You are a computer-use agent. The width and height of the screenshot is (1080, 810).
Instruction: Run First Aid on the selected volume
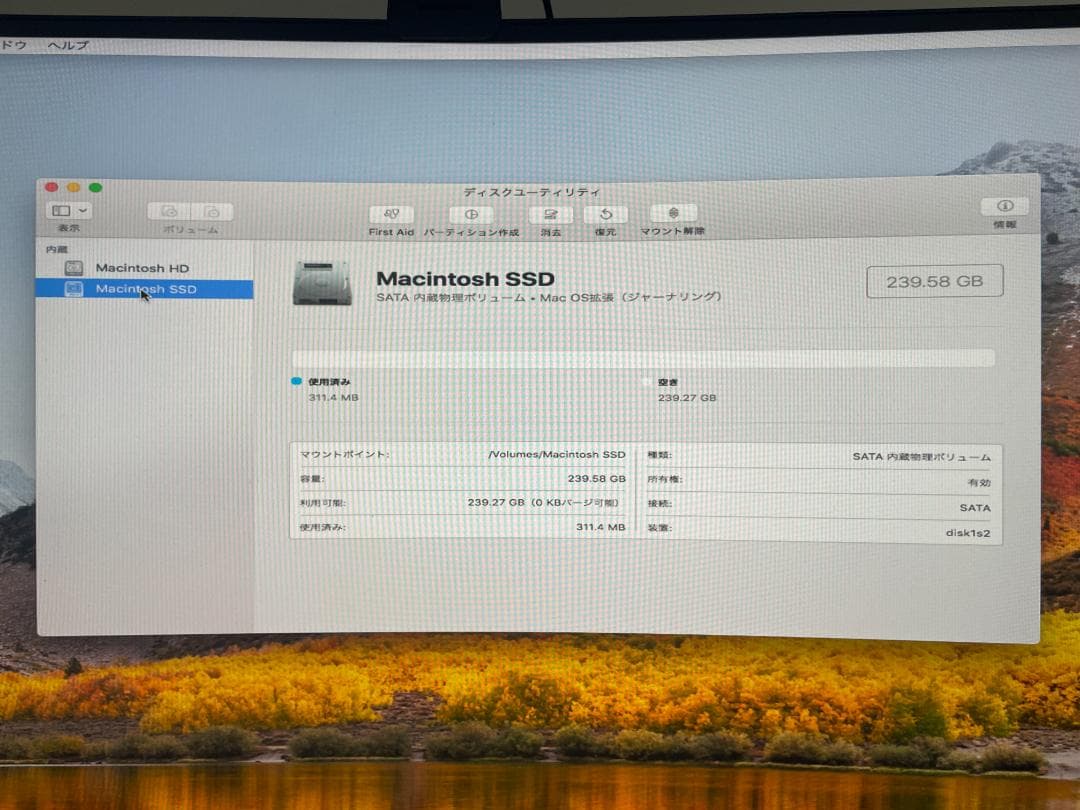click(391, 215)
